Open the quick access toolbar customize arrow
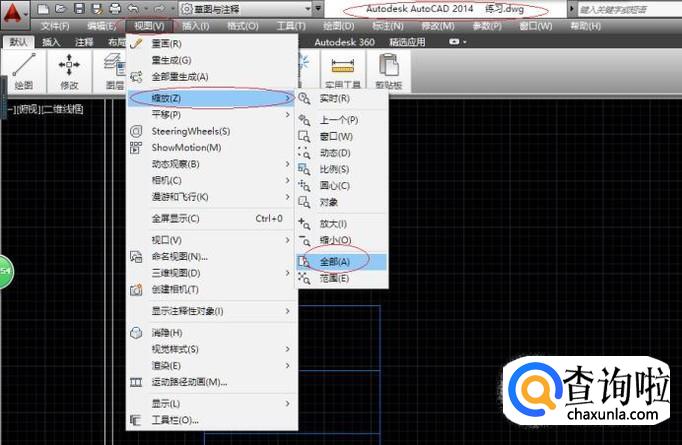 tap(318, 8)
